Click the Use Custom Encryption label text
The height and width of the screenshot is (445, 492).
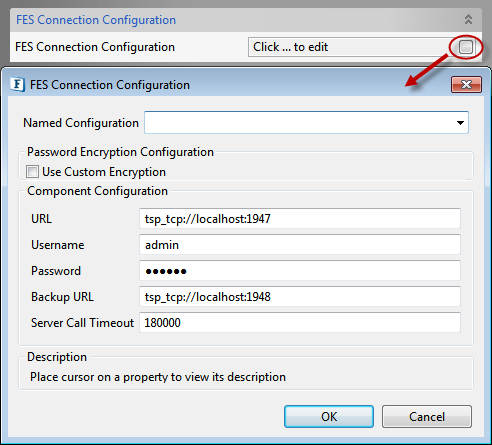[104, 172]
